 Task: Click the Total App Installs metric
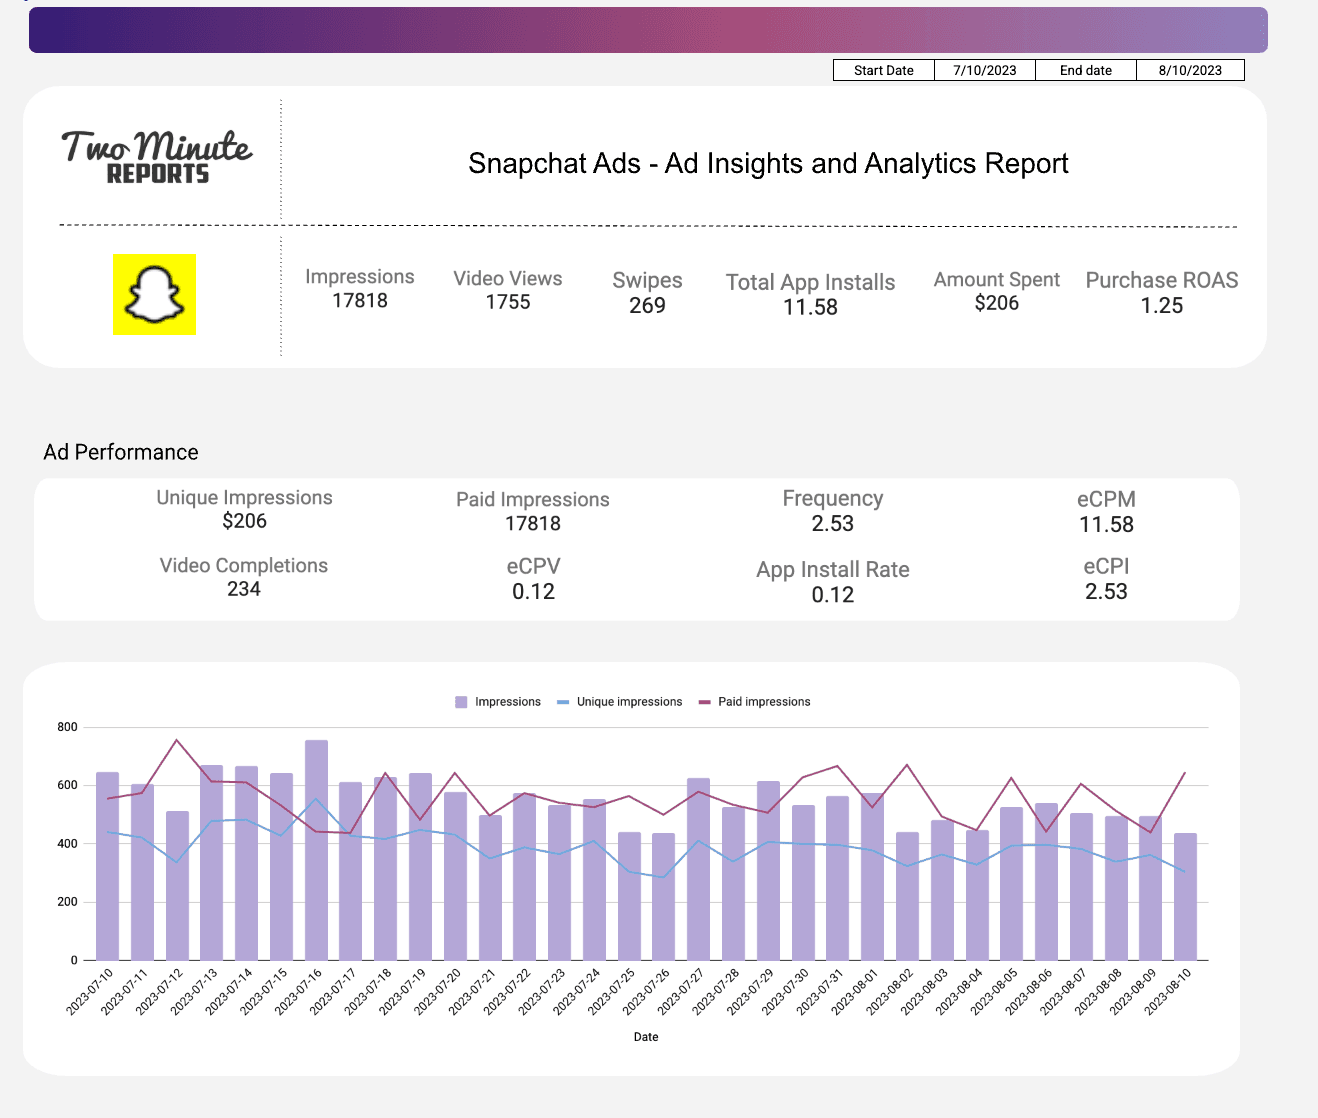tap(810, 294)
